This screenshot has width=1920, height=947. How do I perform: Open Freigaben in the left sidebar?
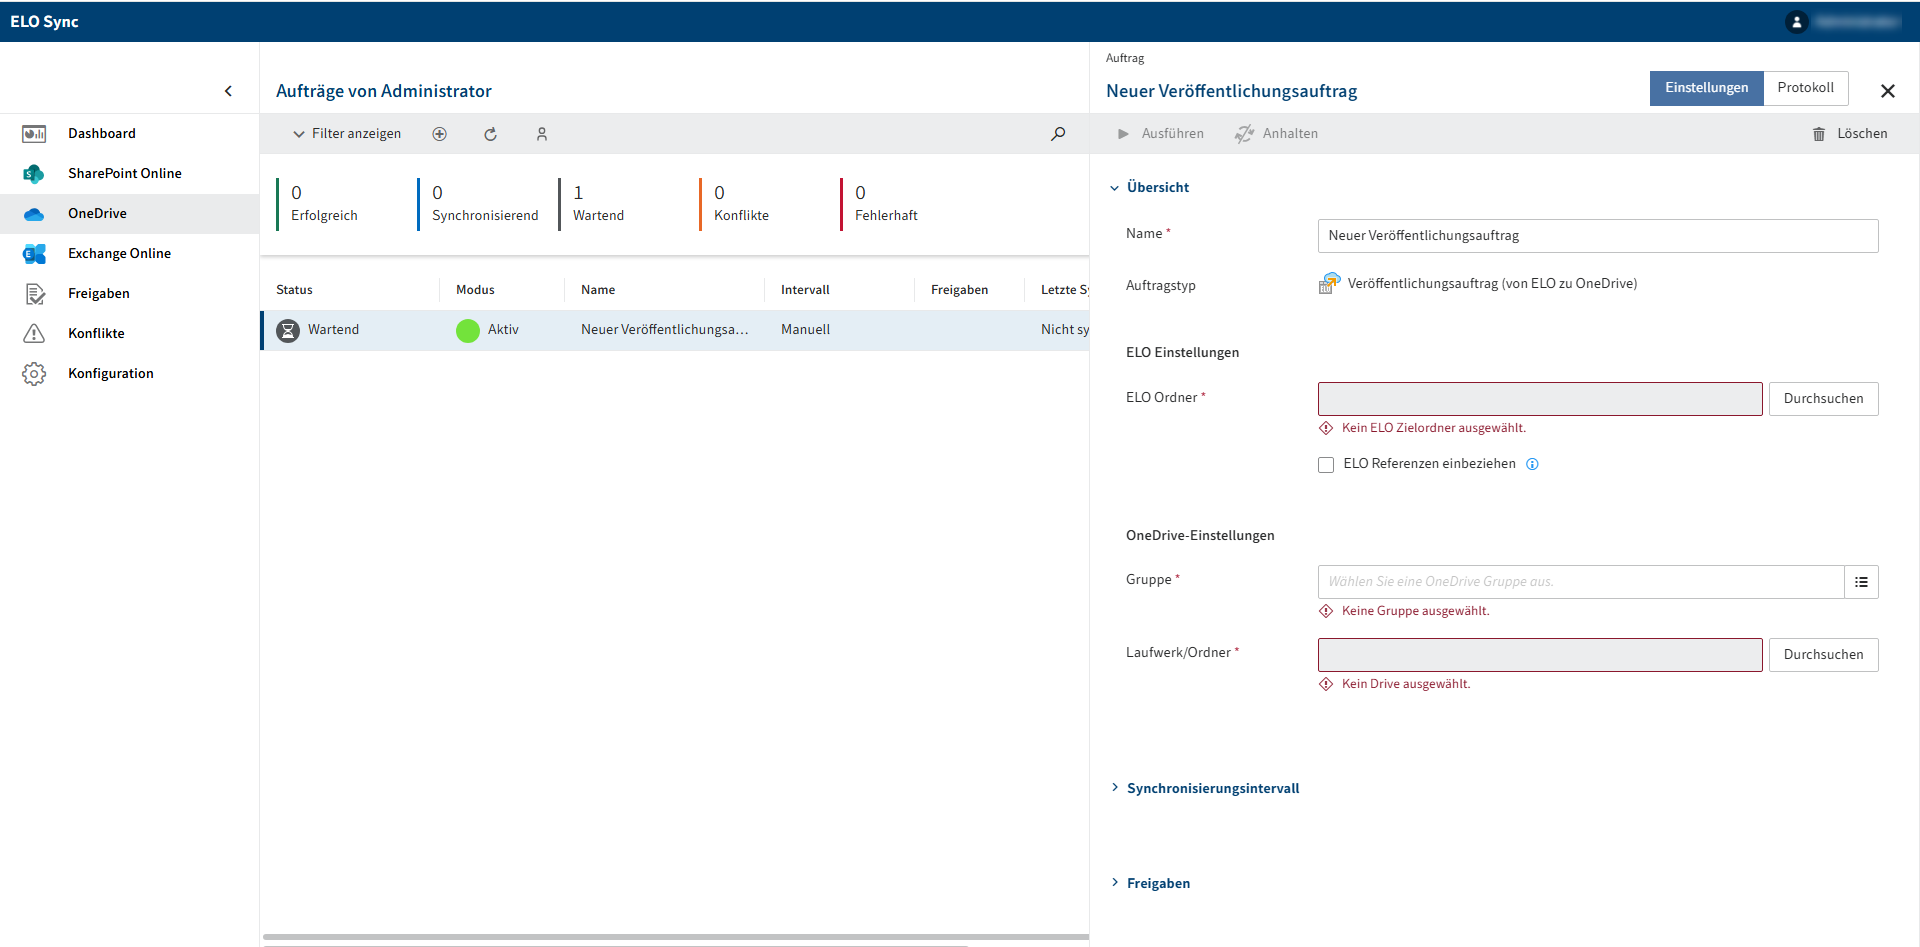pyautogui.click(x=99, y=294)
